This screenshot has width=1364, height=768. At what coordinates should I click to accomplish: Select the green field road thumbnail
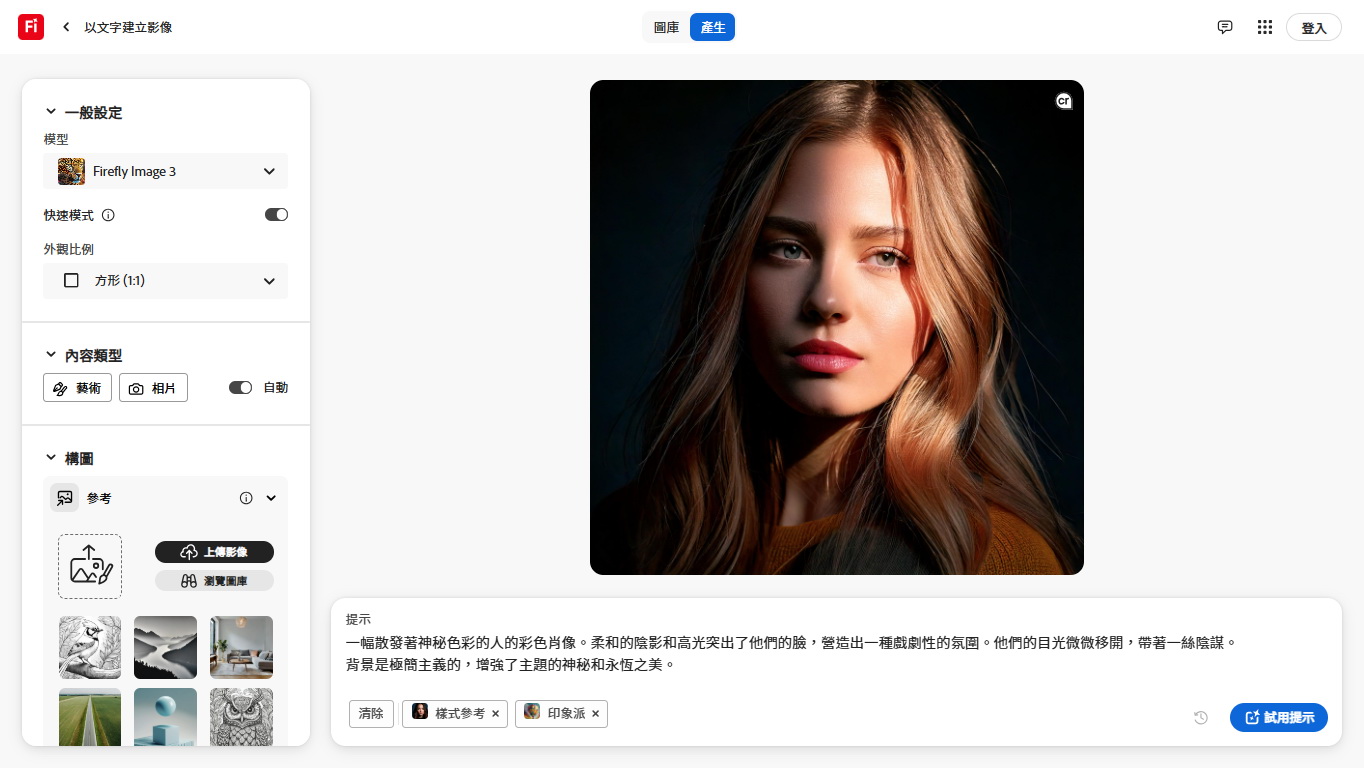(90, 717)
